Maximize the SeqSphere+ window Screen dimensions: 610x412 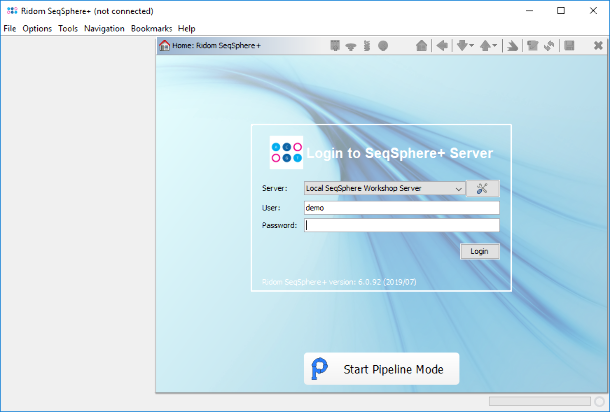click(561, 11)
